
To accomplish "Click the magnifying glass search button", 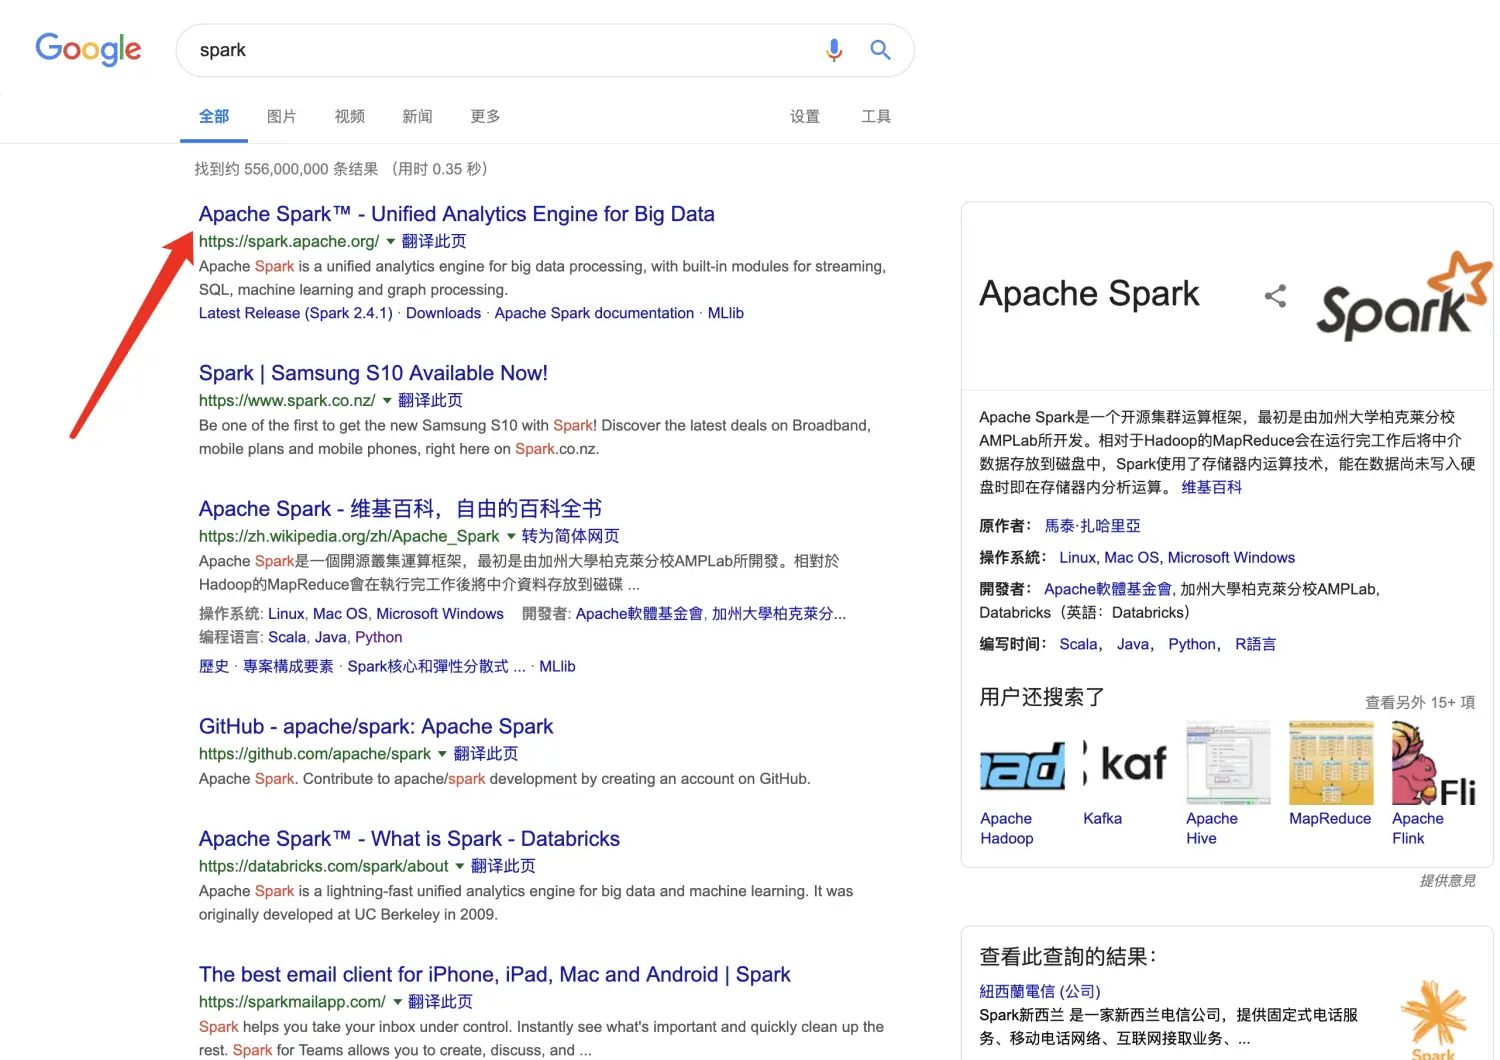I will [x=880, y=50].
